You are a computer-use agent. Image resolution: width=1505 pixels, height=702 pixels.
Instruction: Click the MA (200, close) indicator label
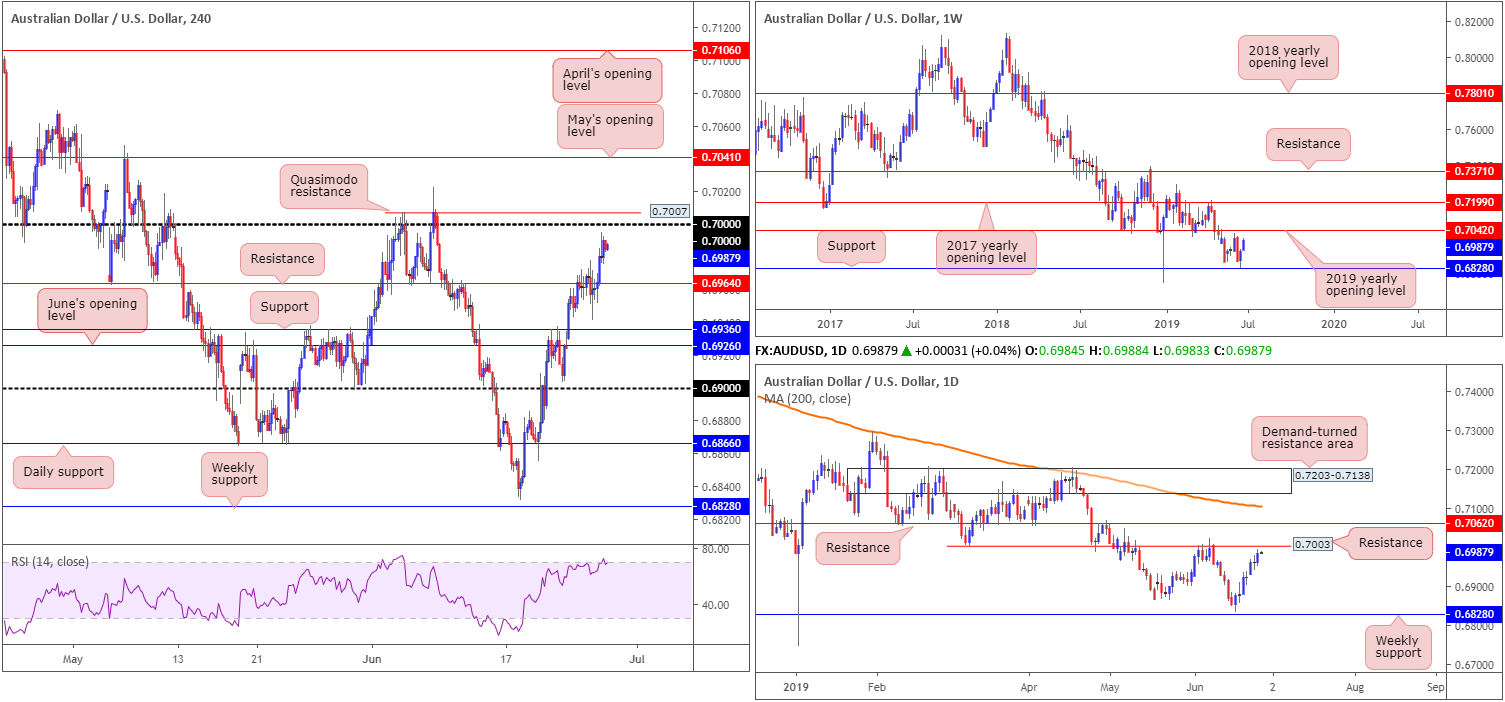tap(808, 398)
